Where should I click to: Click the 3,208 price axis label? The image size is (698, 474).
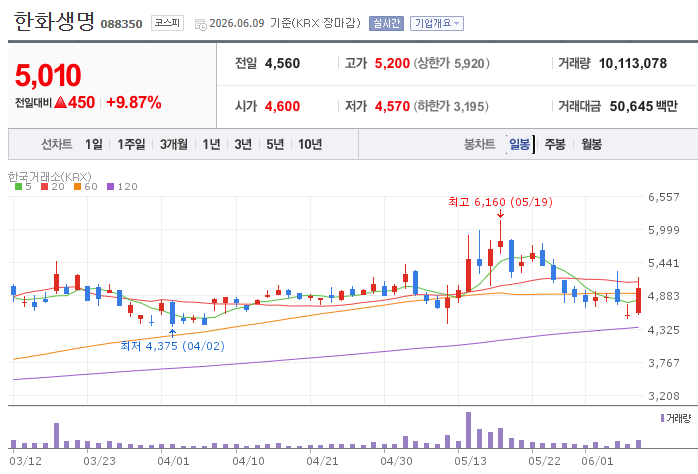pos(664,396)
